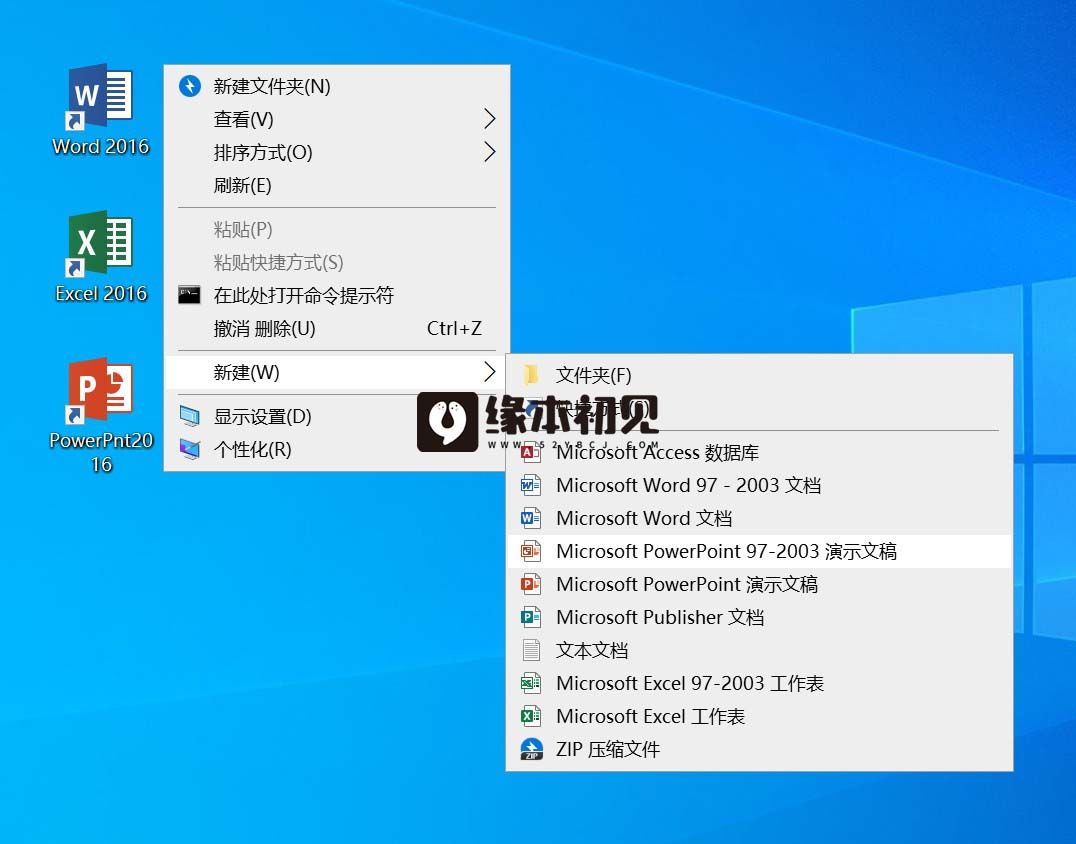Screen dimensions: 1076x844
Task: Select the 新建(W) menu entry
Action: (x=337, y=372)
